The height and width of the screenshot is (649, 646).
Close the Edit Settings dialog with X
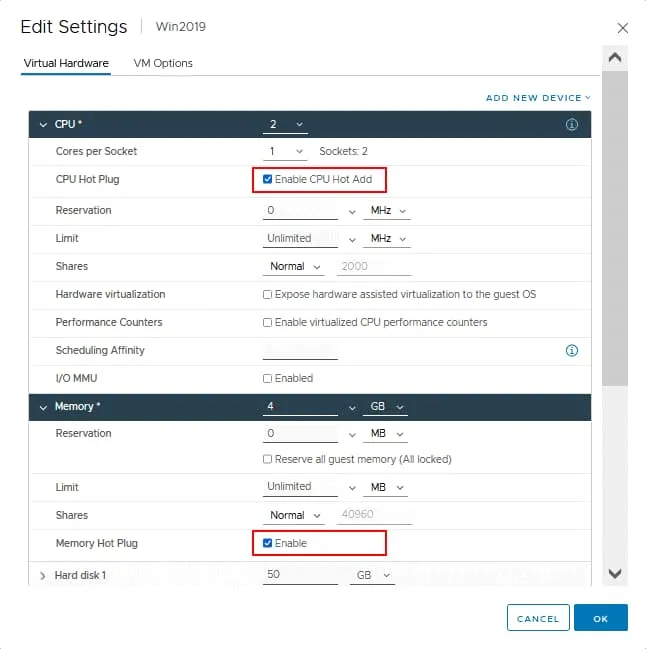click(622, 28)
